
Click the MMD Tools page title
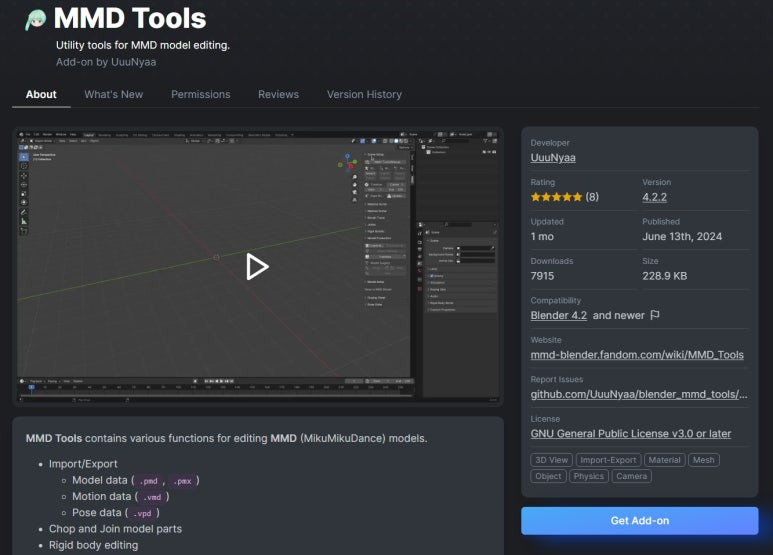click(130, 19)
